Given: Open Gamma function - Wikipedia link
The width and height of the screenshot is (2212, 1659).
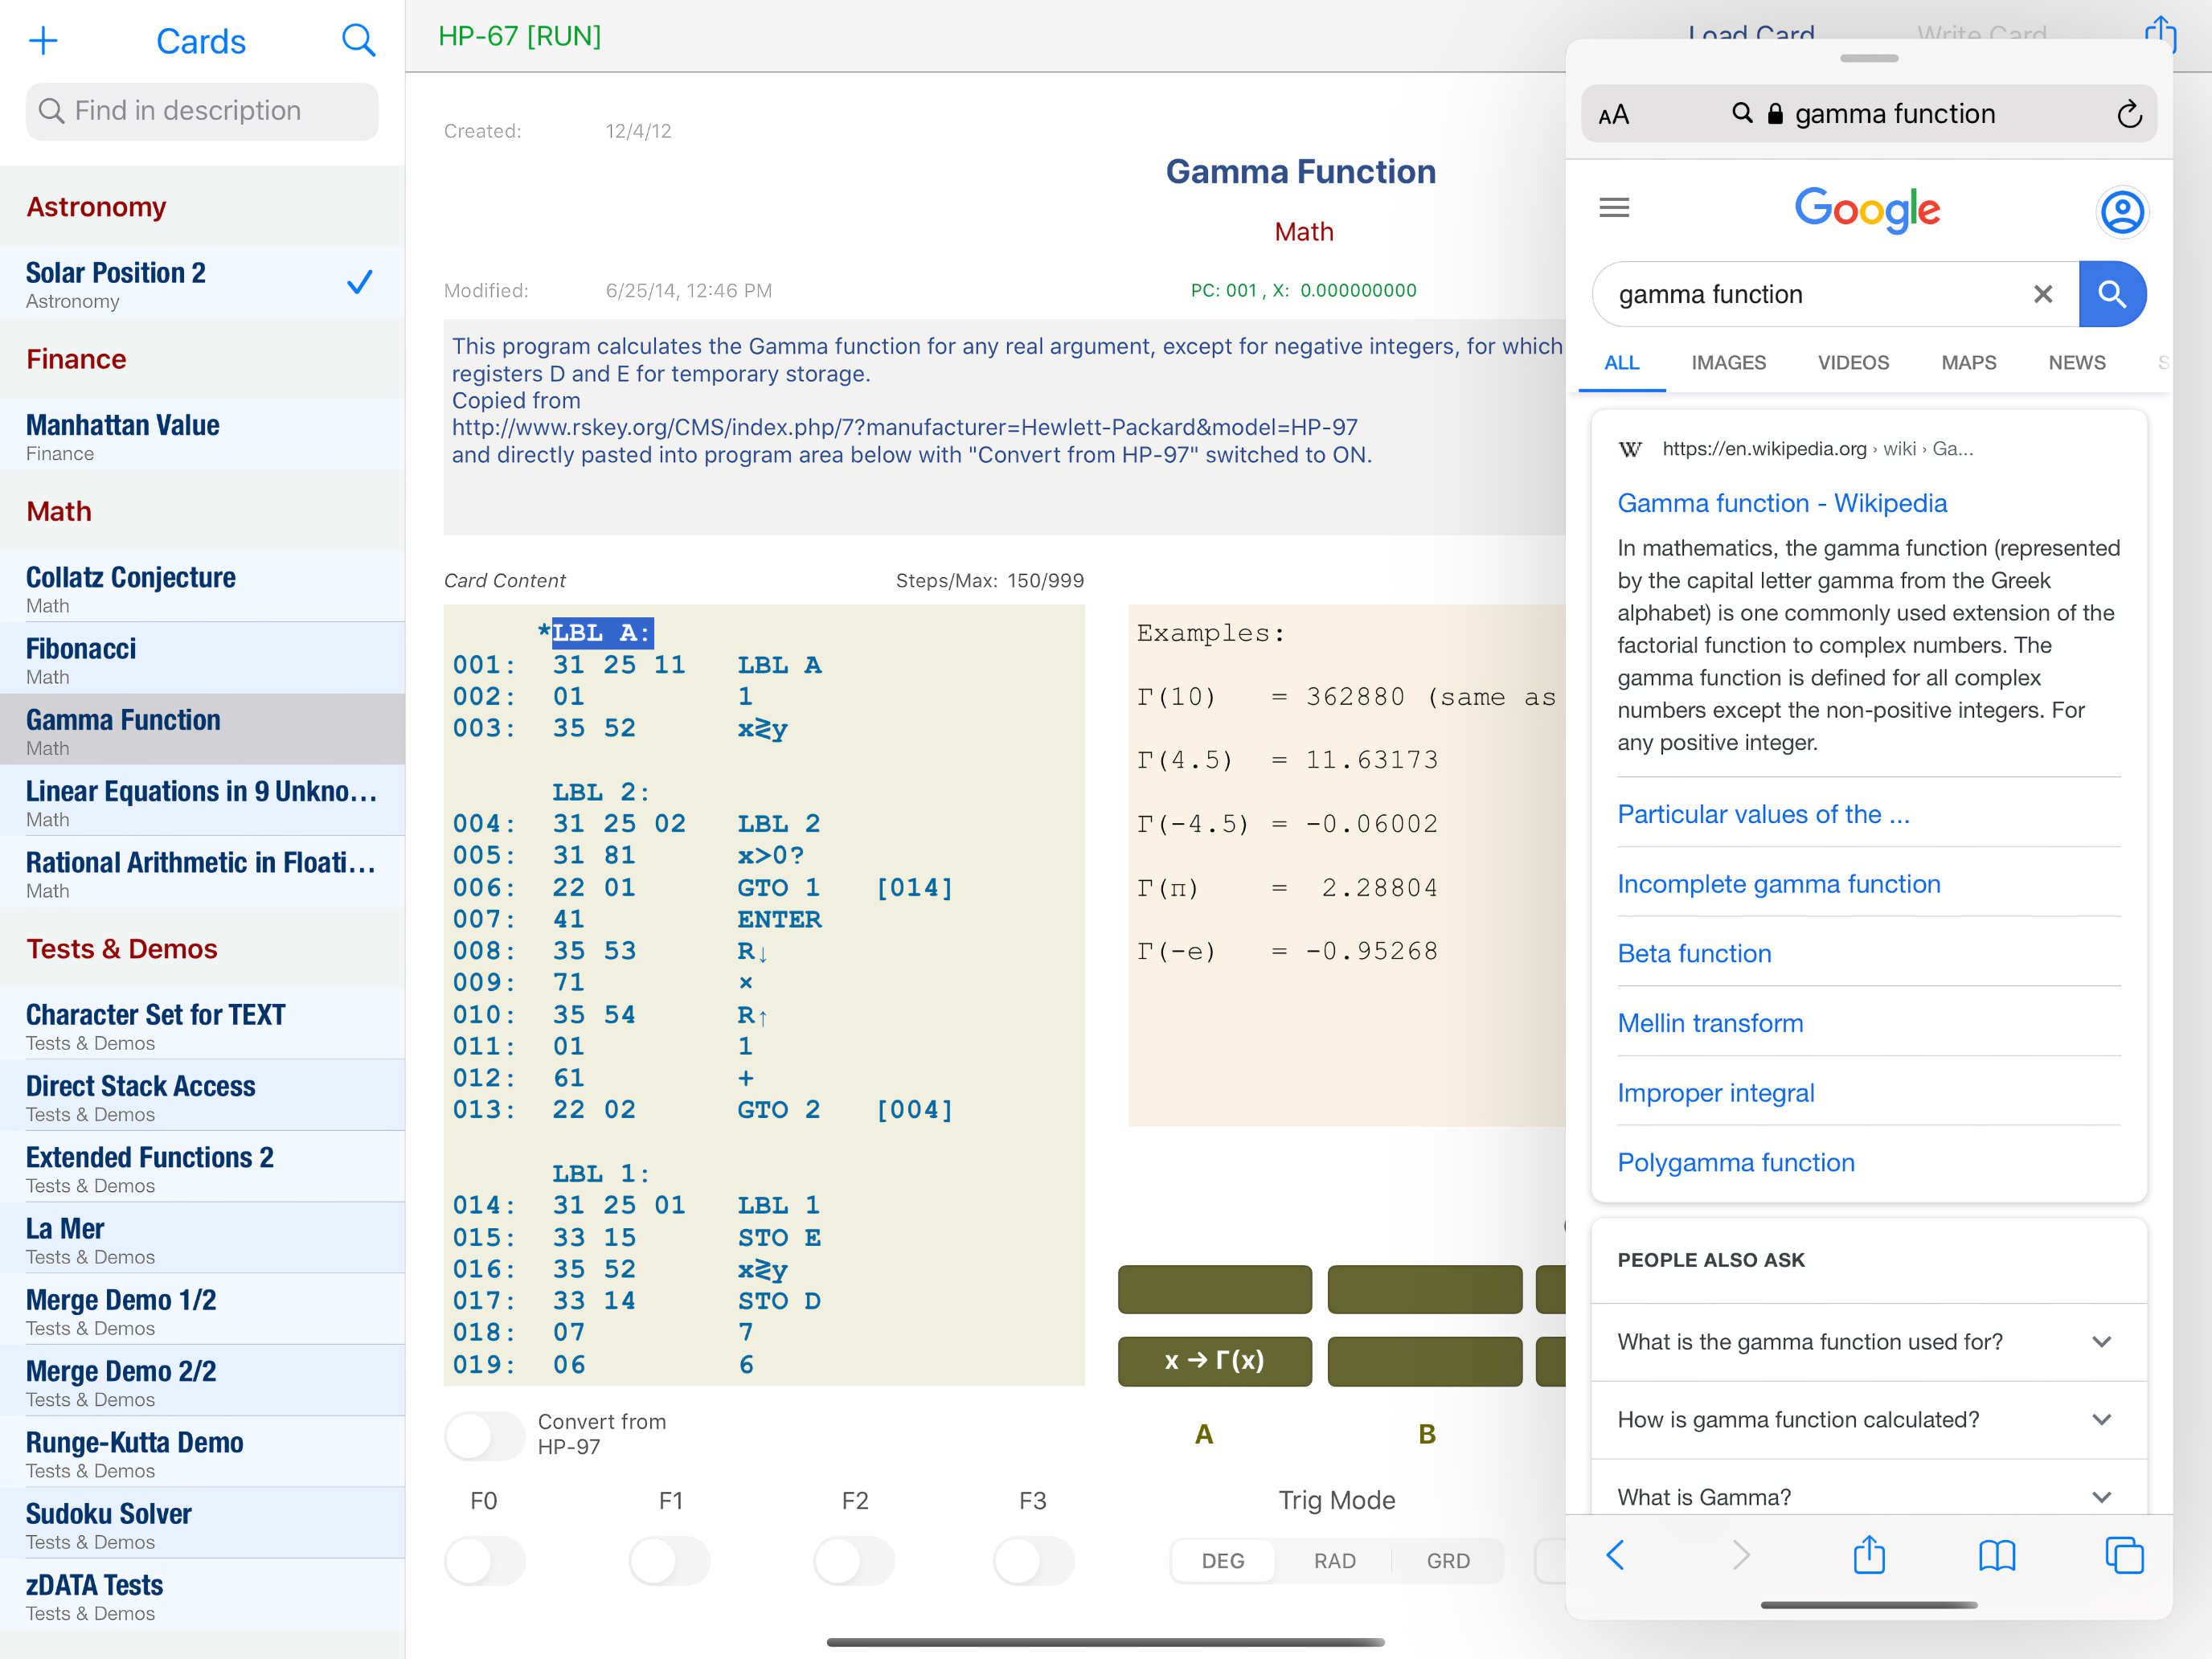Looking at the screenshot, I should (x=1782, y=503).
